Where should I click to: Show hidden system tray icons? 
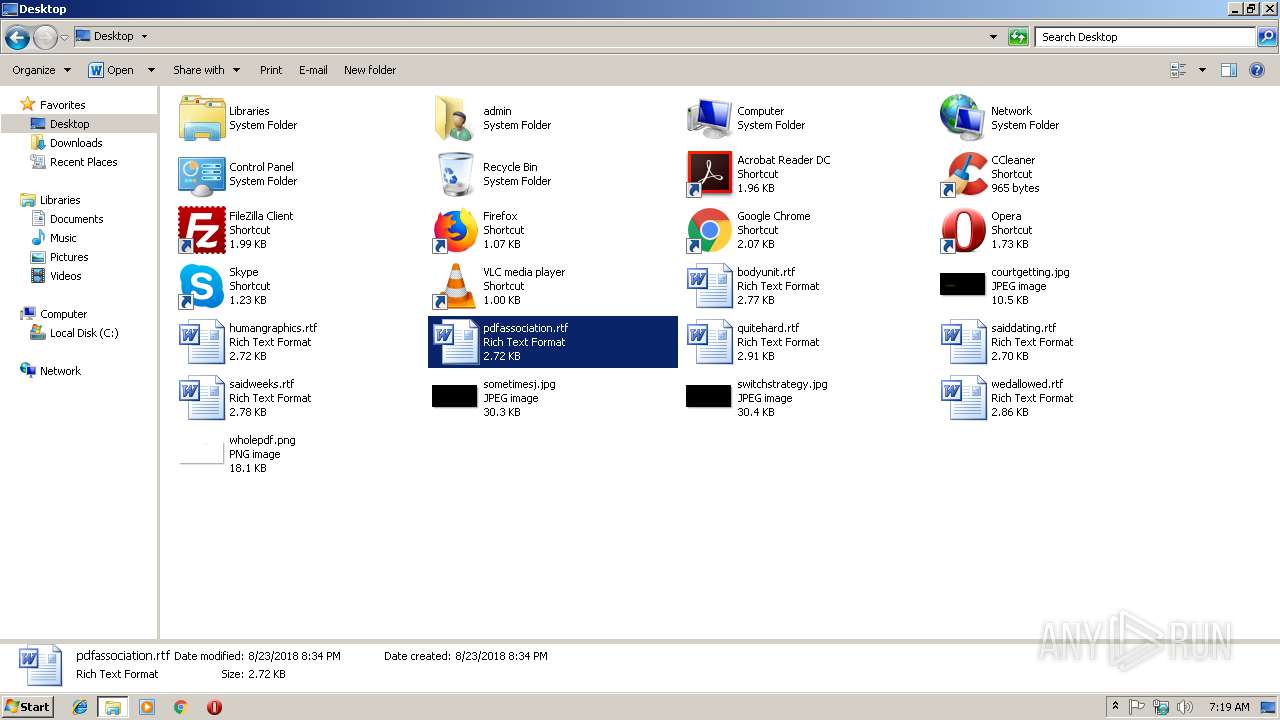click(x=1115, y=706)
